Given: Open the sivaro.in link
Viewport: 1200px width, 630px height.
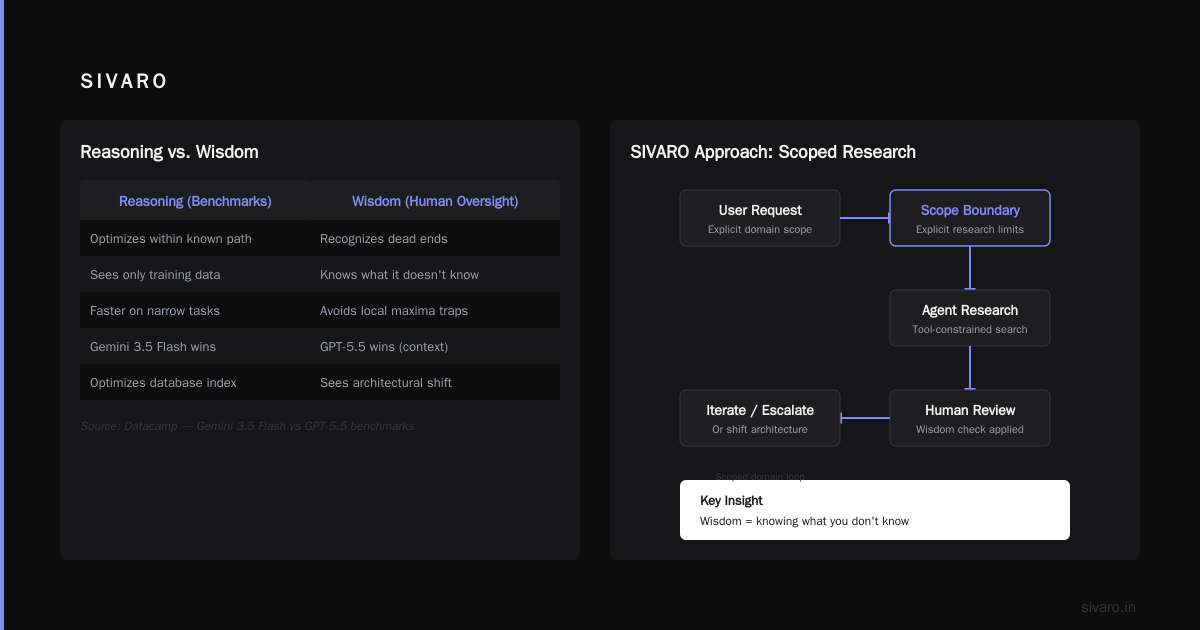Looking at the screenshot, I should [x=1108, y=607].
